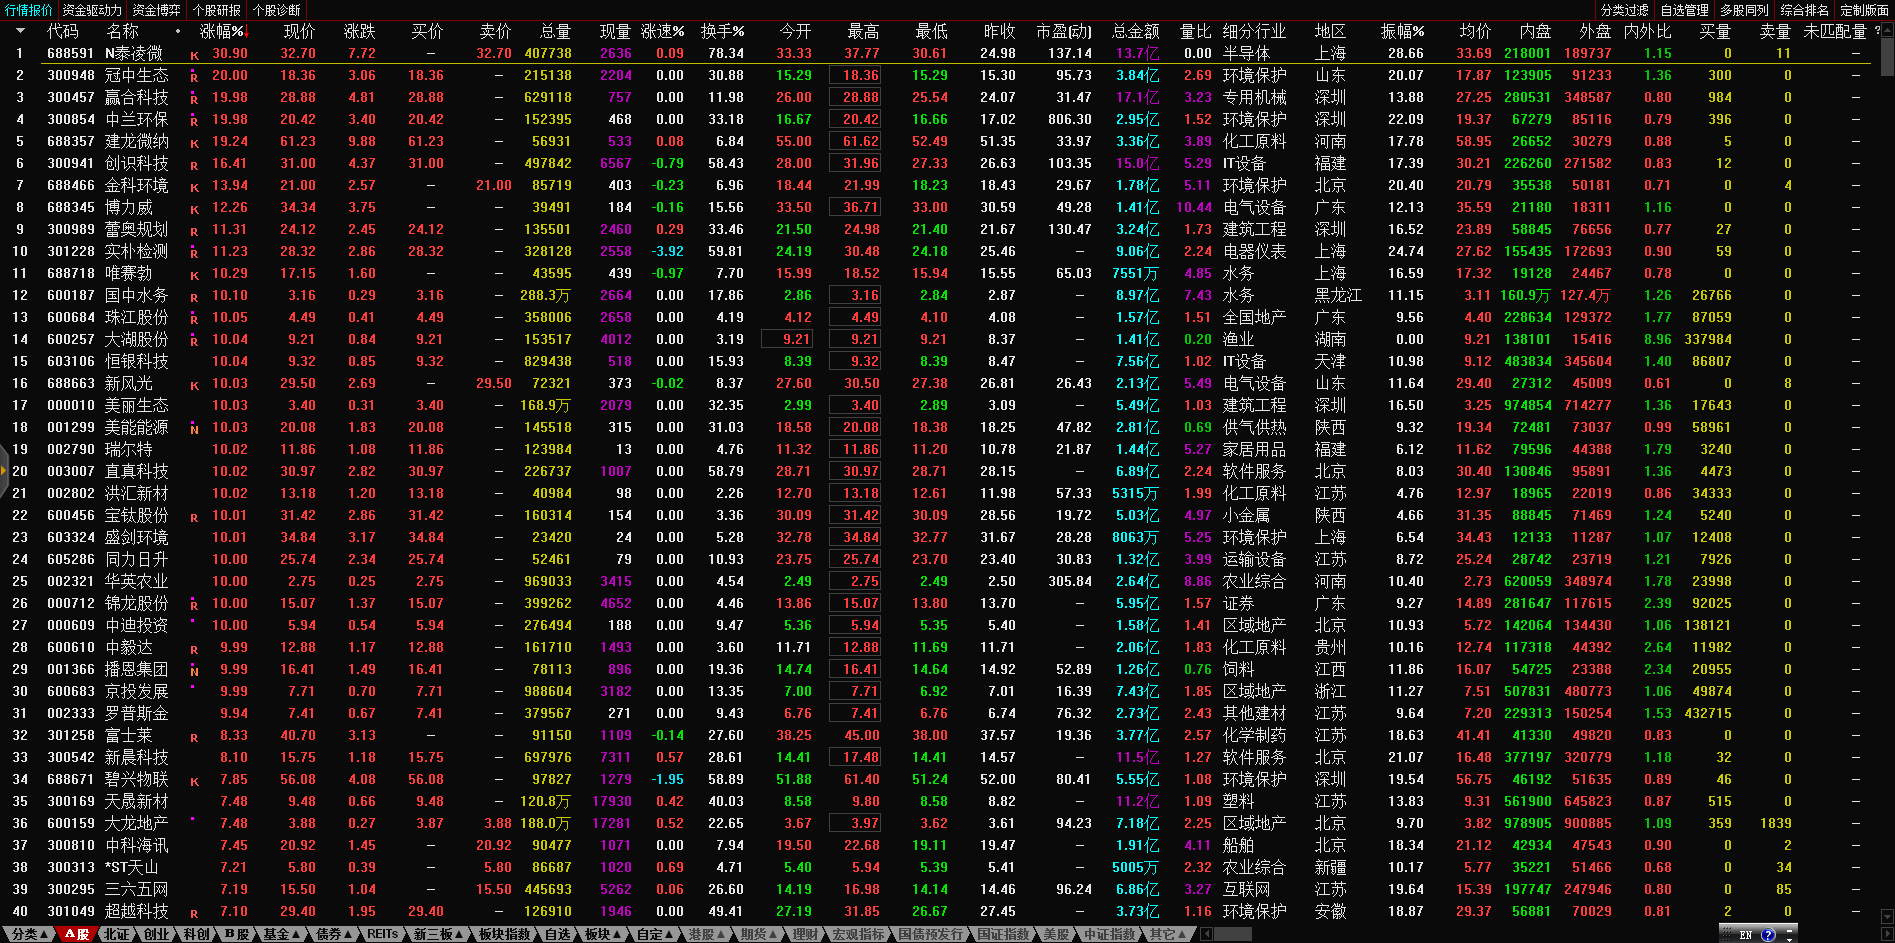The image size is (1895, 943).
Task: Click the N marker beside 美能能源
Action: (x=194, y=429)
